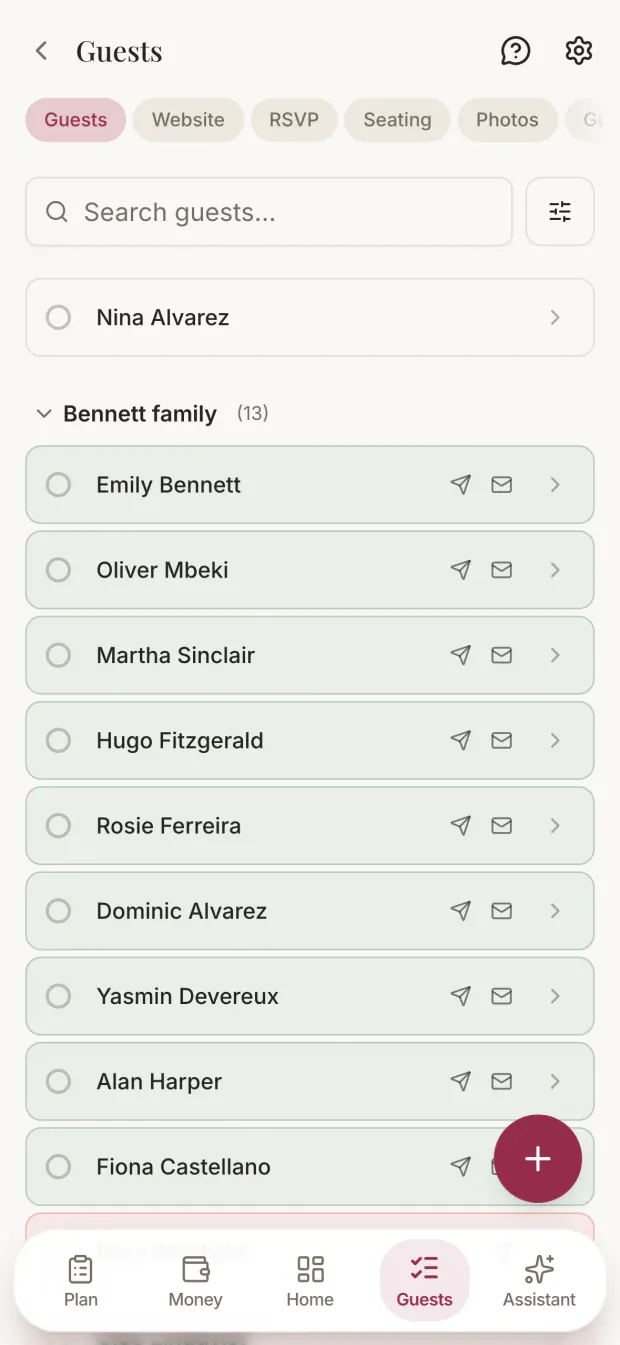Check the circle beside Rosie Ferreira

(59, 826)
